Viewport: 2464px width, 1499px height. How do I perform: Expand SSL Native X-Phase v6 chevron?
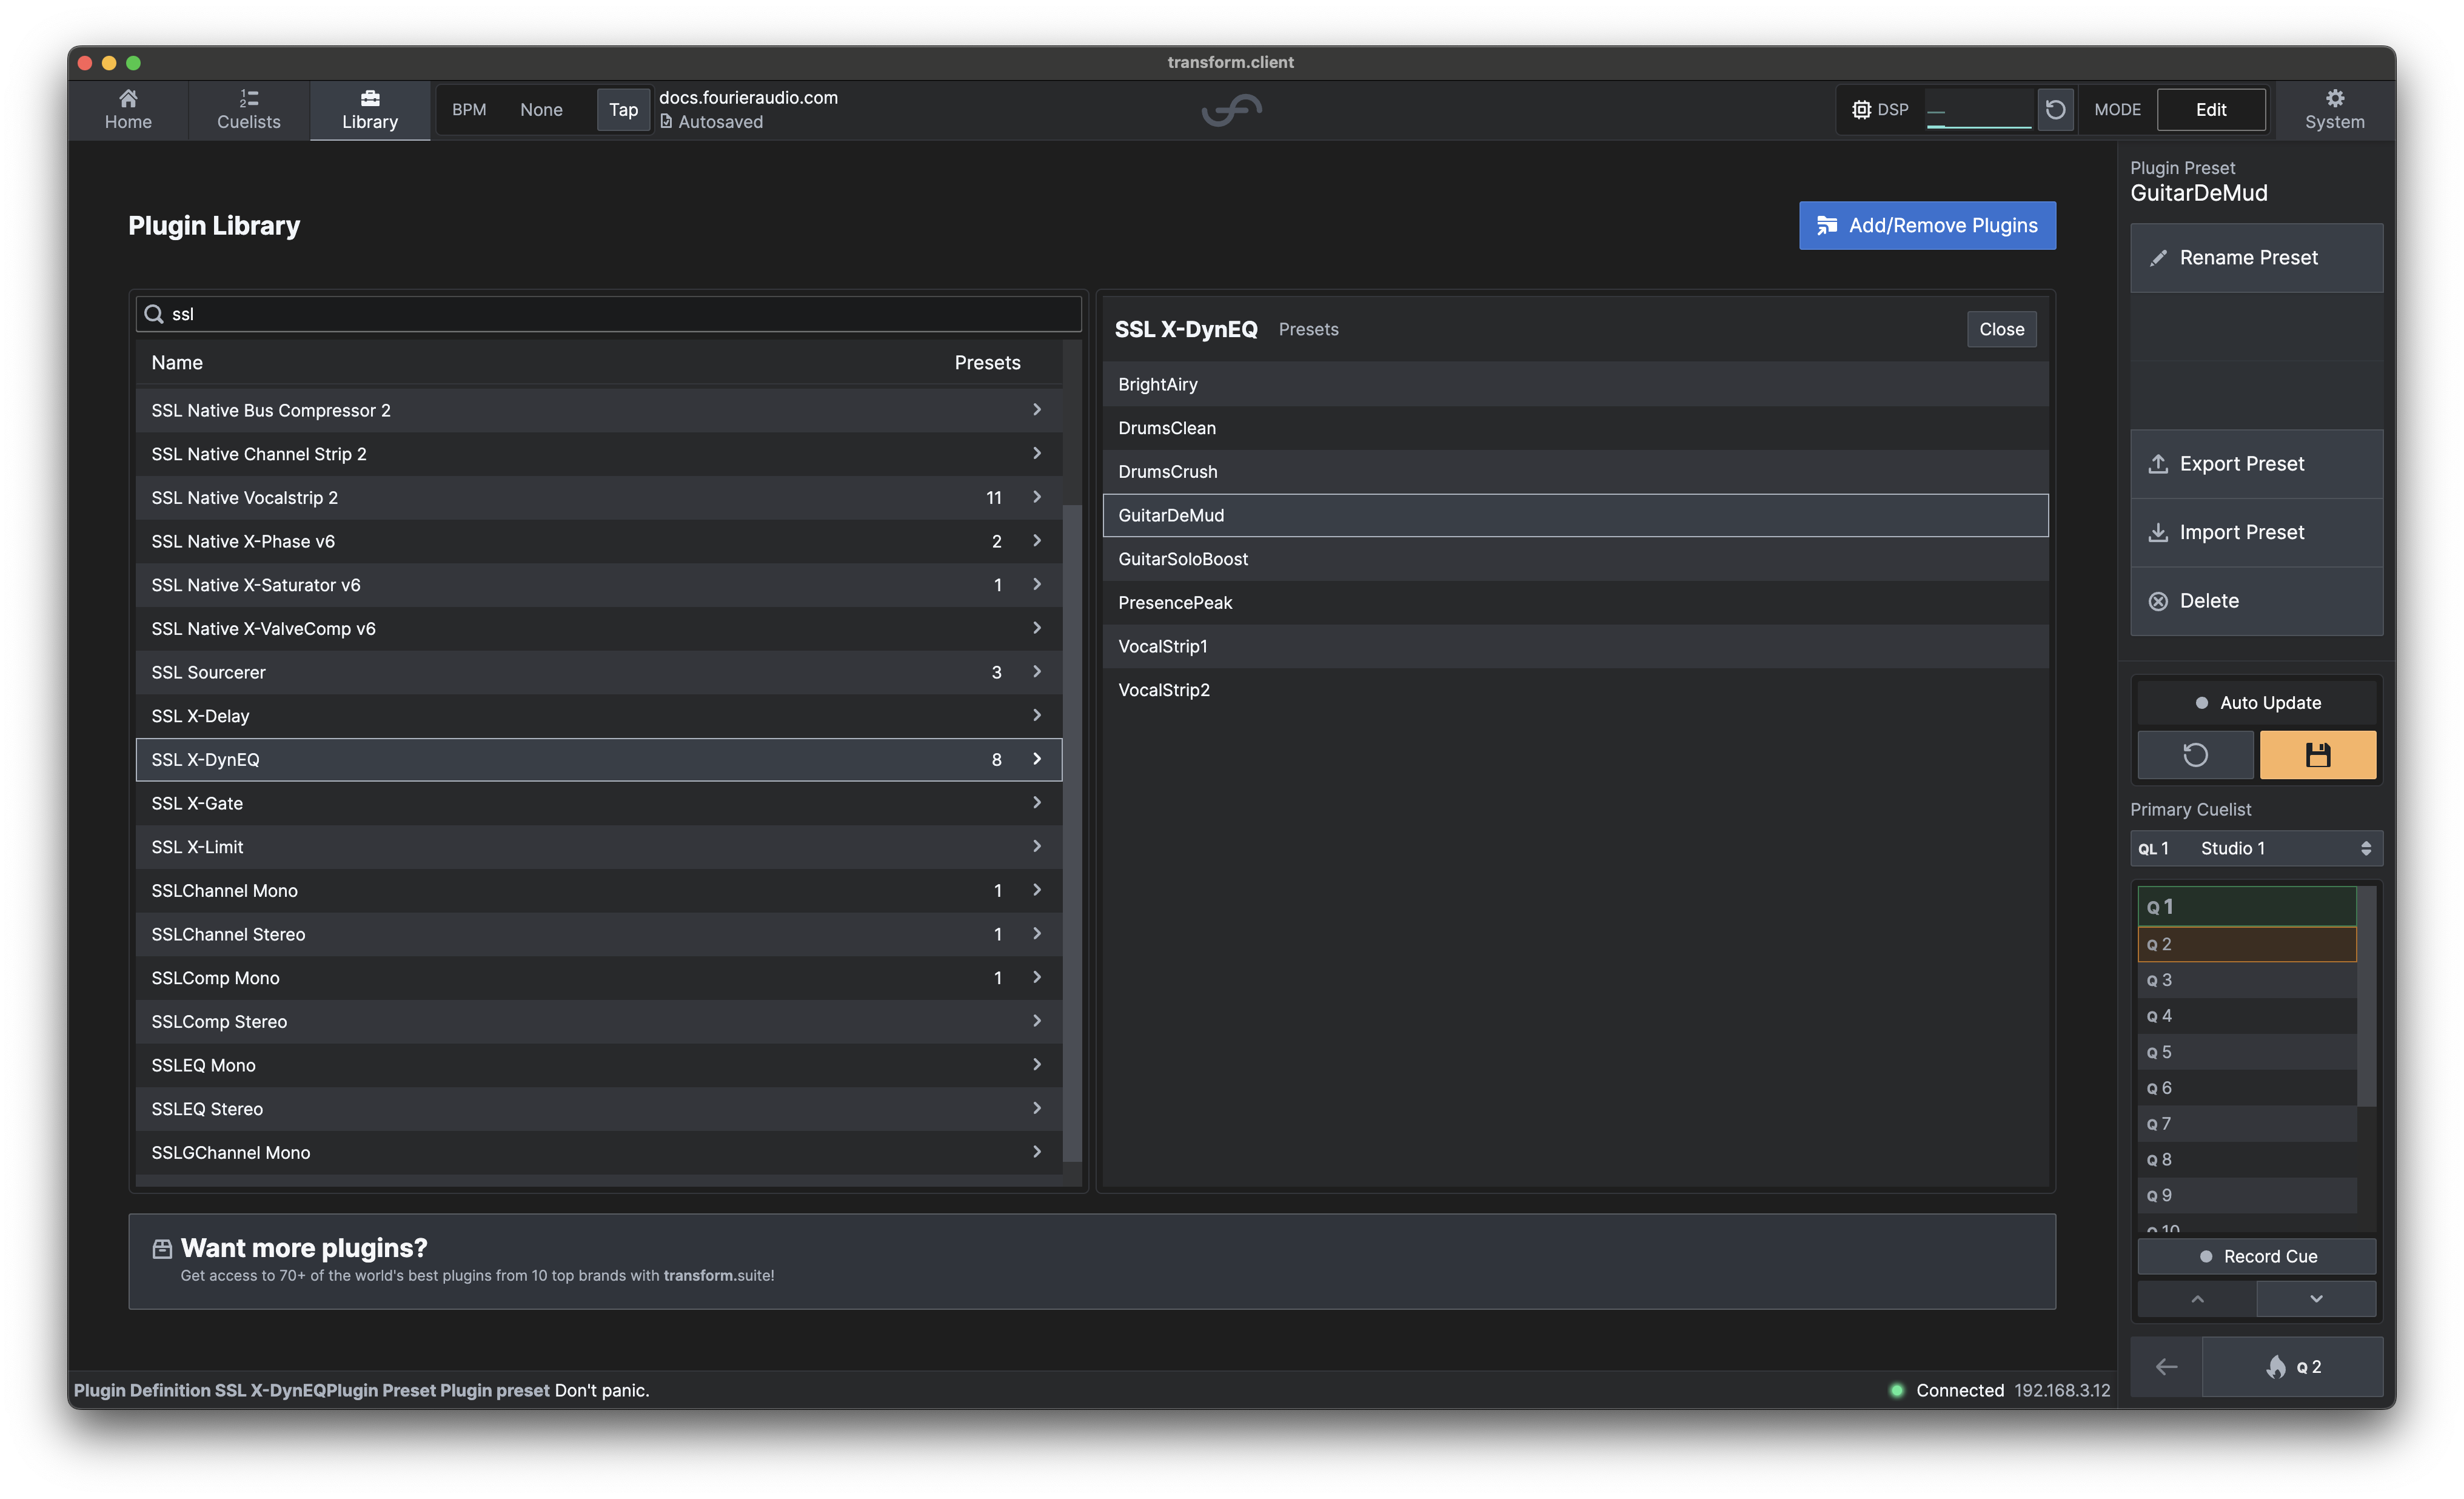(x=1037, y=541)
